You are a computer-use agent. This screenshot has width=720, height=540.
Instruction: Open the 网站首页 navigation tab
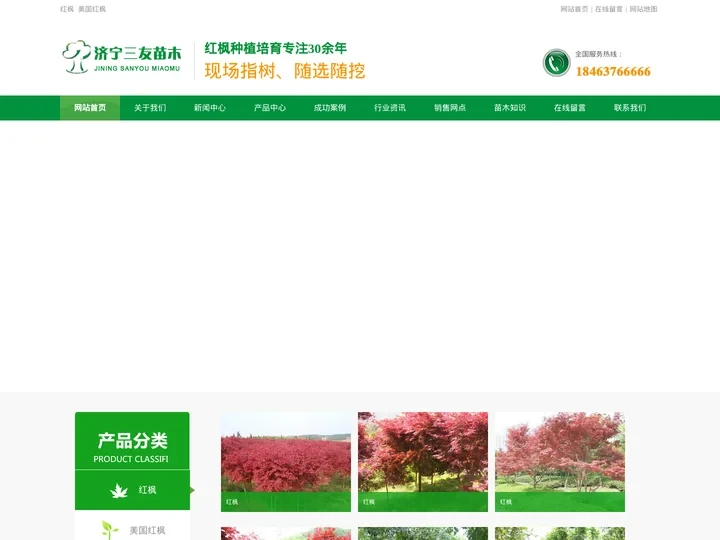(x=90, y=108)
